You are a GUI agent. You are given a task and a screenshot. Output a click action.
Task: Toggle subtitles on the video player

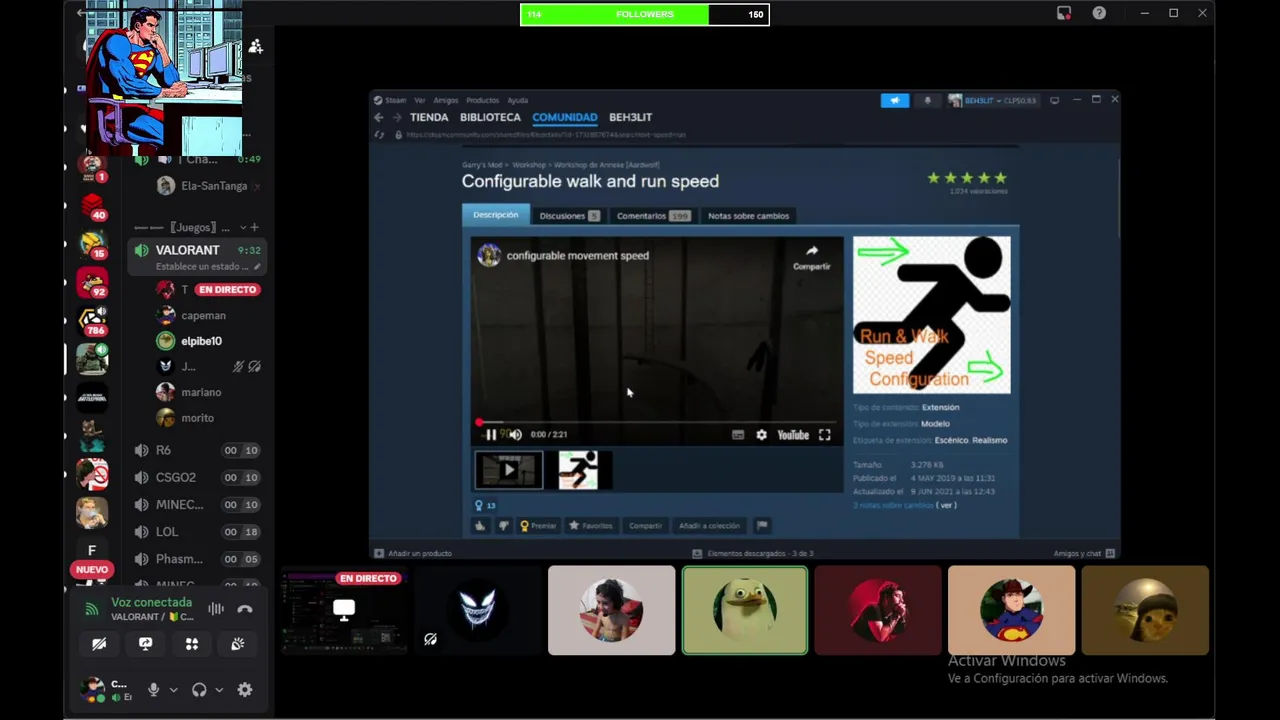coord(738,435)
